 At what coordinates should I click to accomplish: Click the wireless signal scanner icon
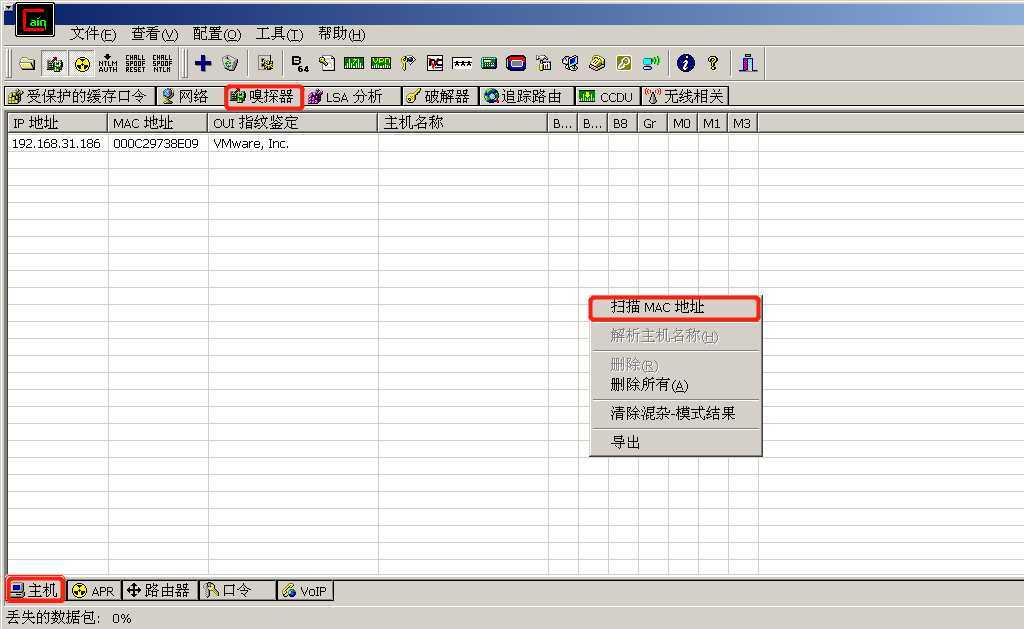[x=651, y=63]
